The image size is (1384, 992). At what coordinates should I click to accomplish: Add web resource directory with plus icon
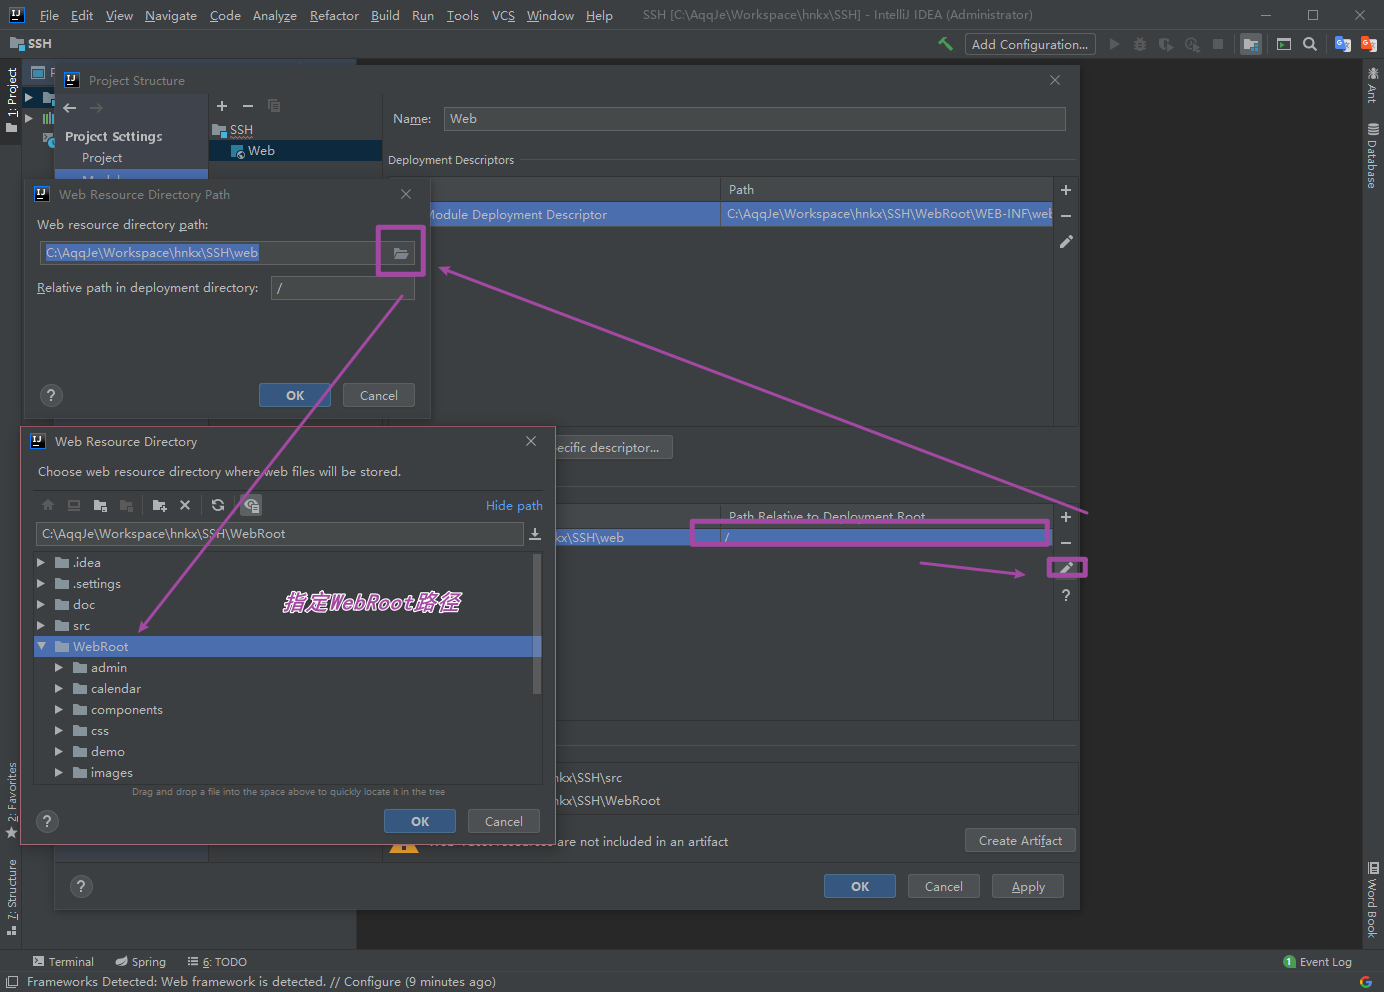point(1066,517)
